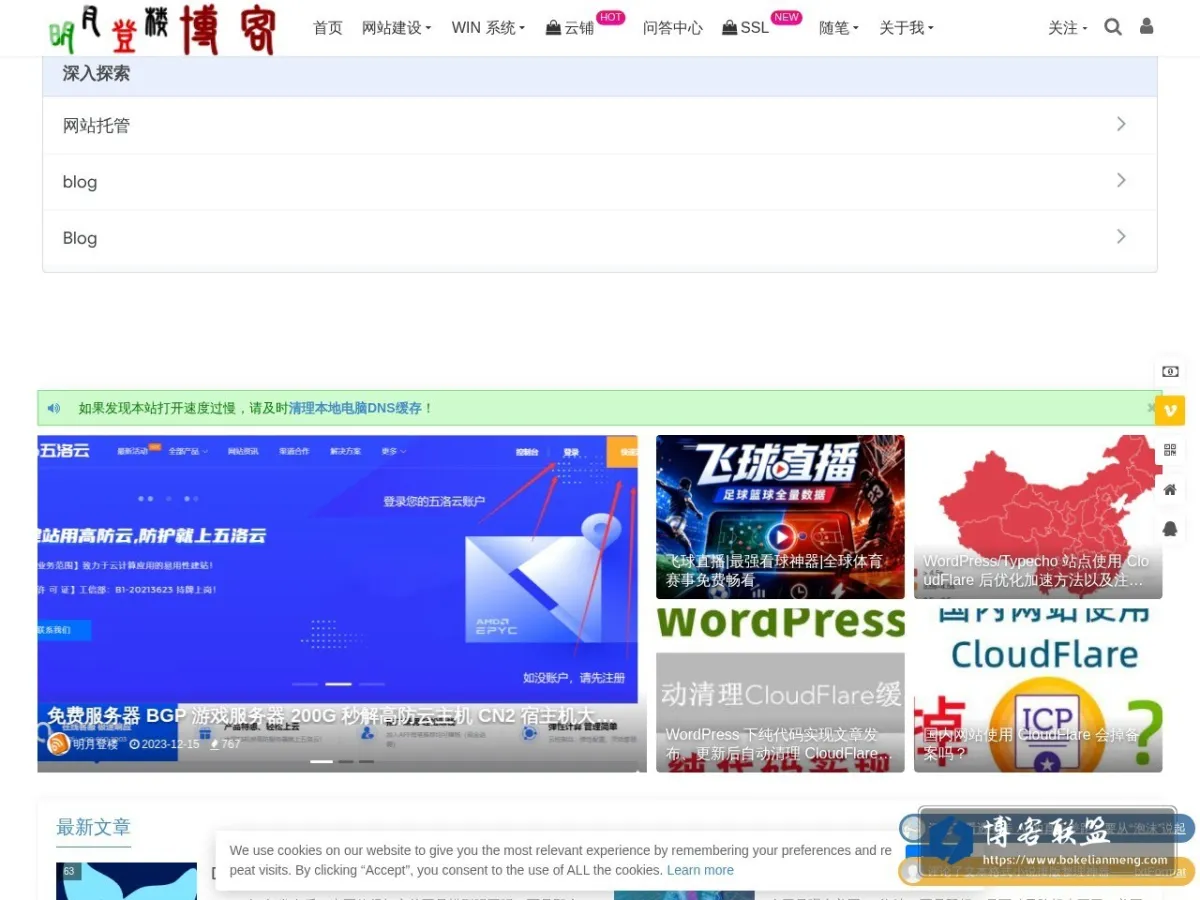Image resolution: width=1200 pixels, height=900 pixels.
Task: Open the 云铺 shop menu item
Action: tap(570, 28)
